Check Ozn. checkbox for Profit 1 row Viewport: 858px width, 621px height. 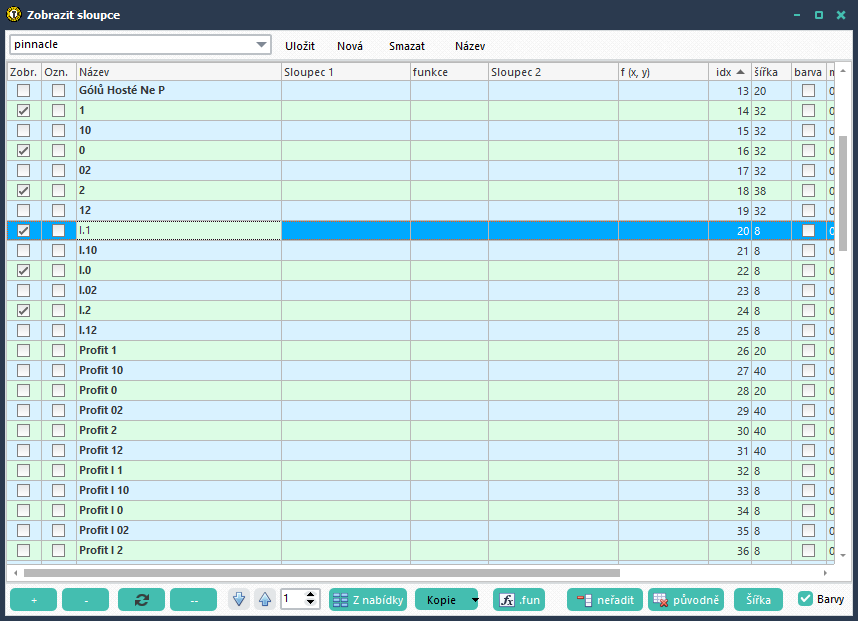point(59,350)
